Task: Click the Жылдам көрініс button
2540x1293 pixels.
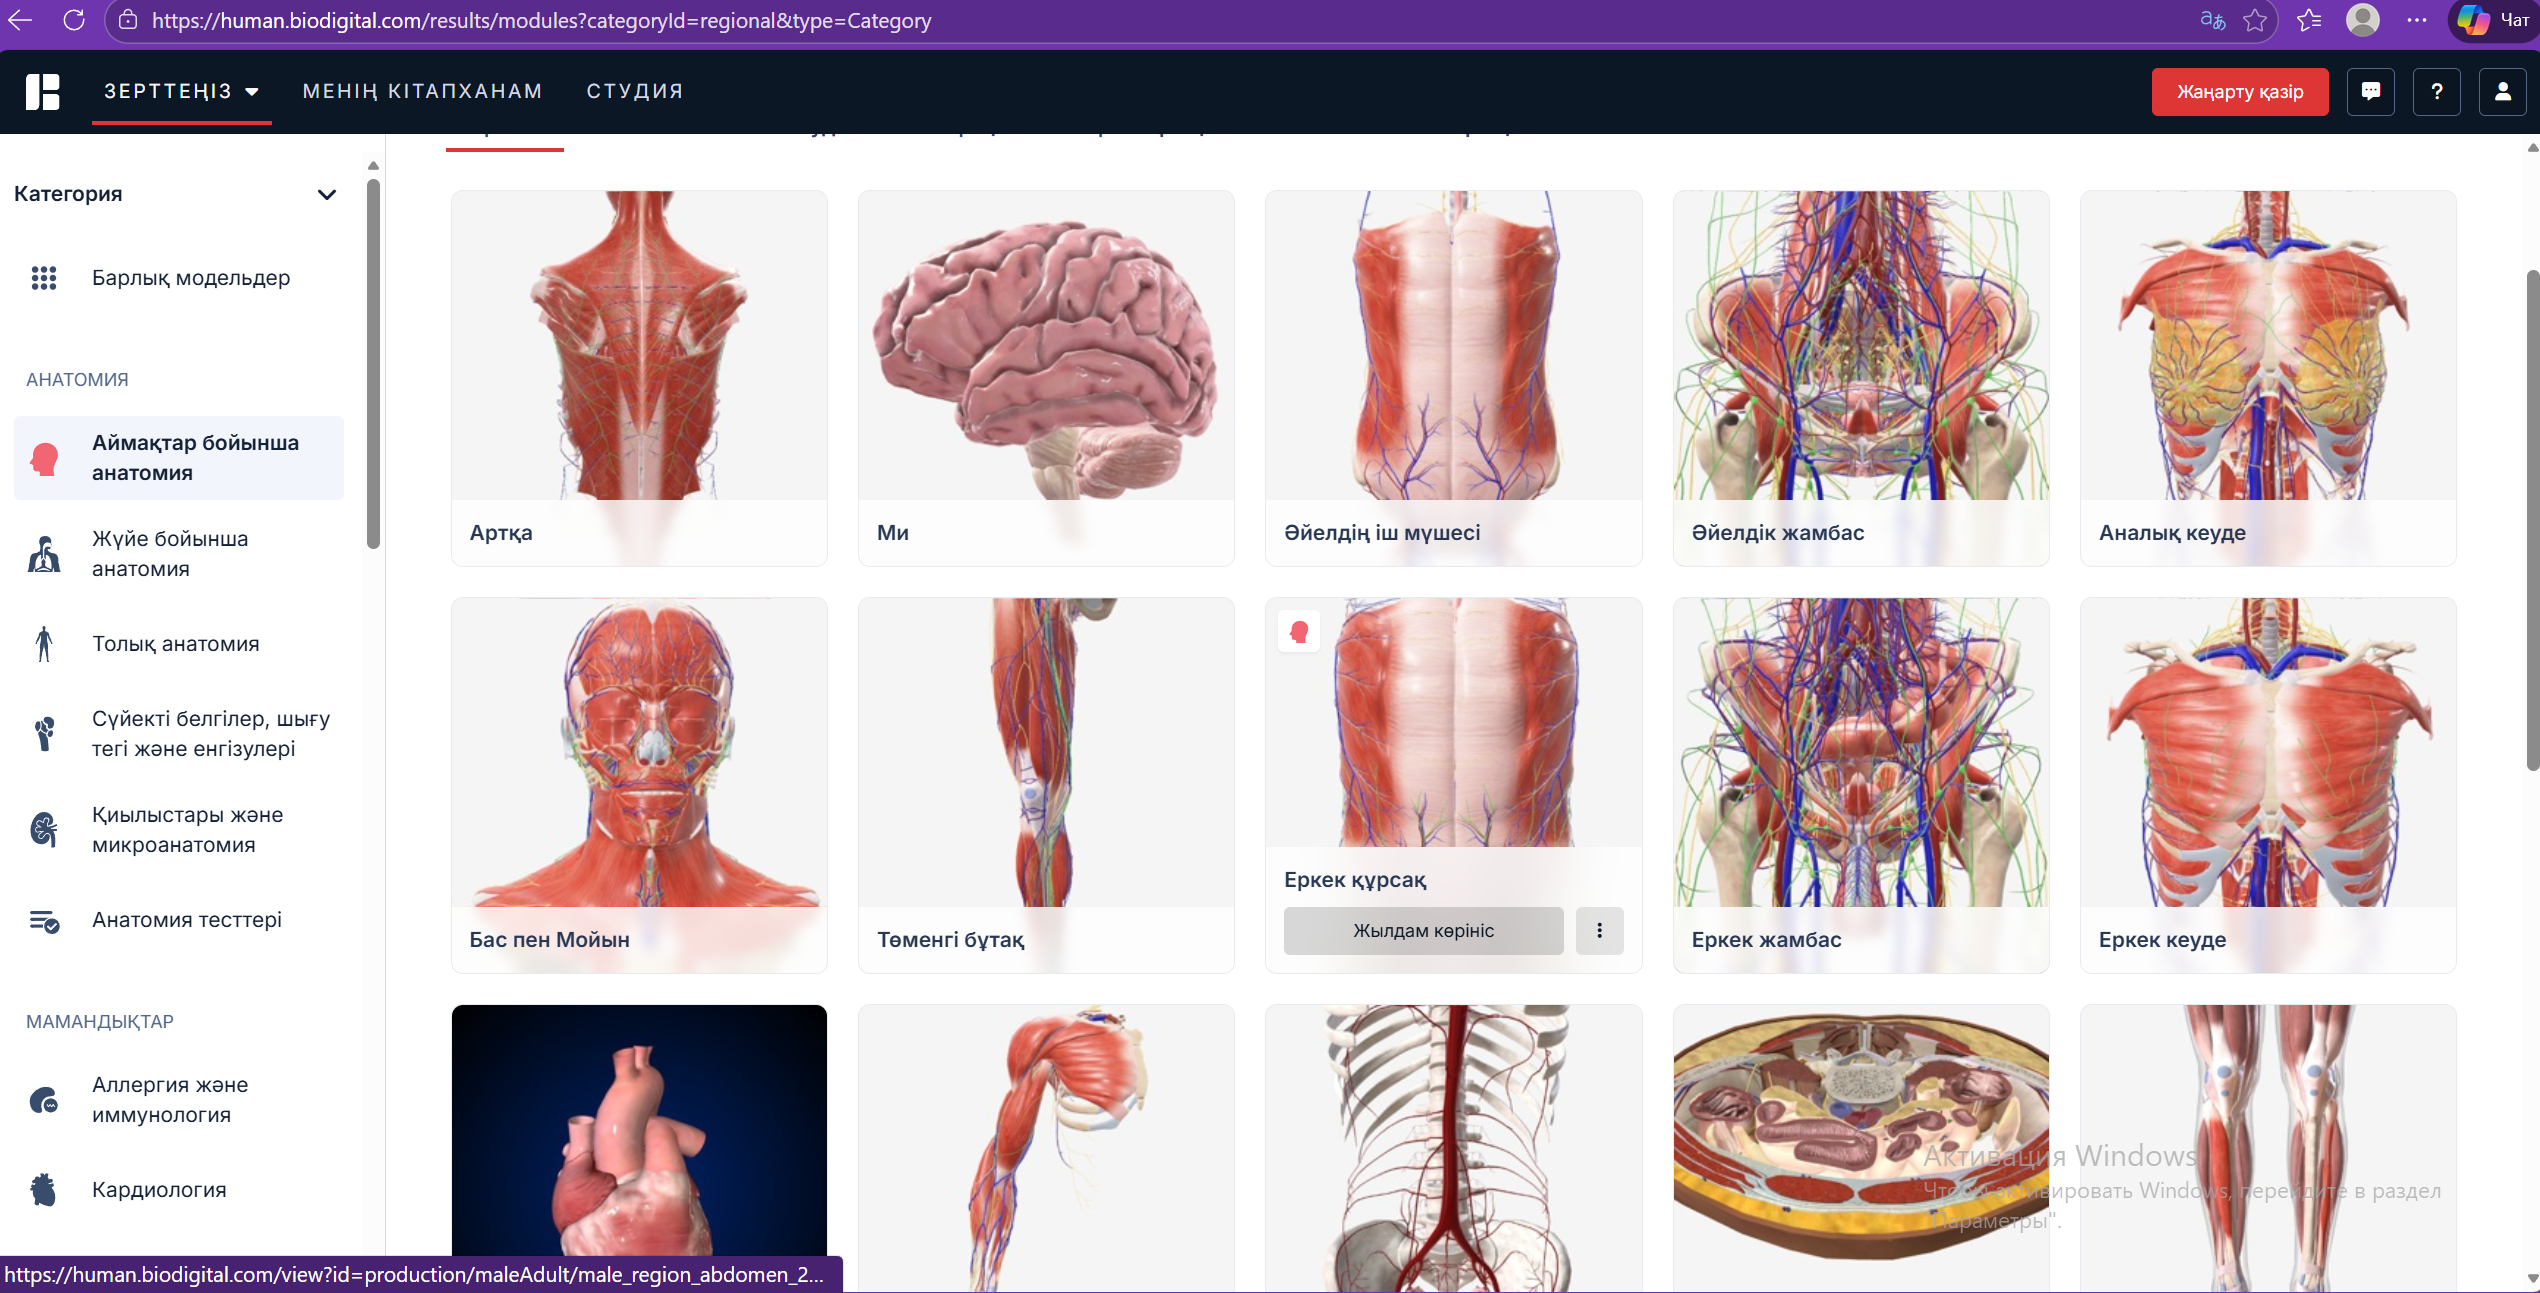Action: point(1423,931)
